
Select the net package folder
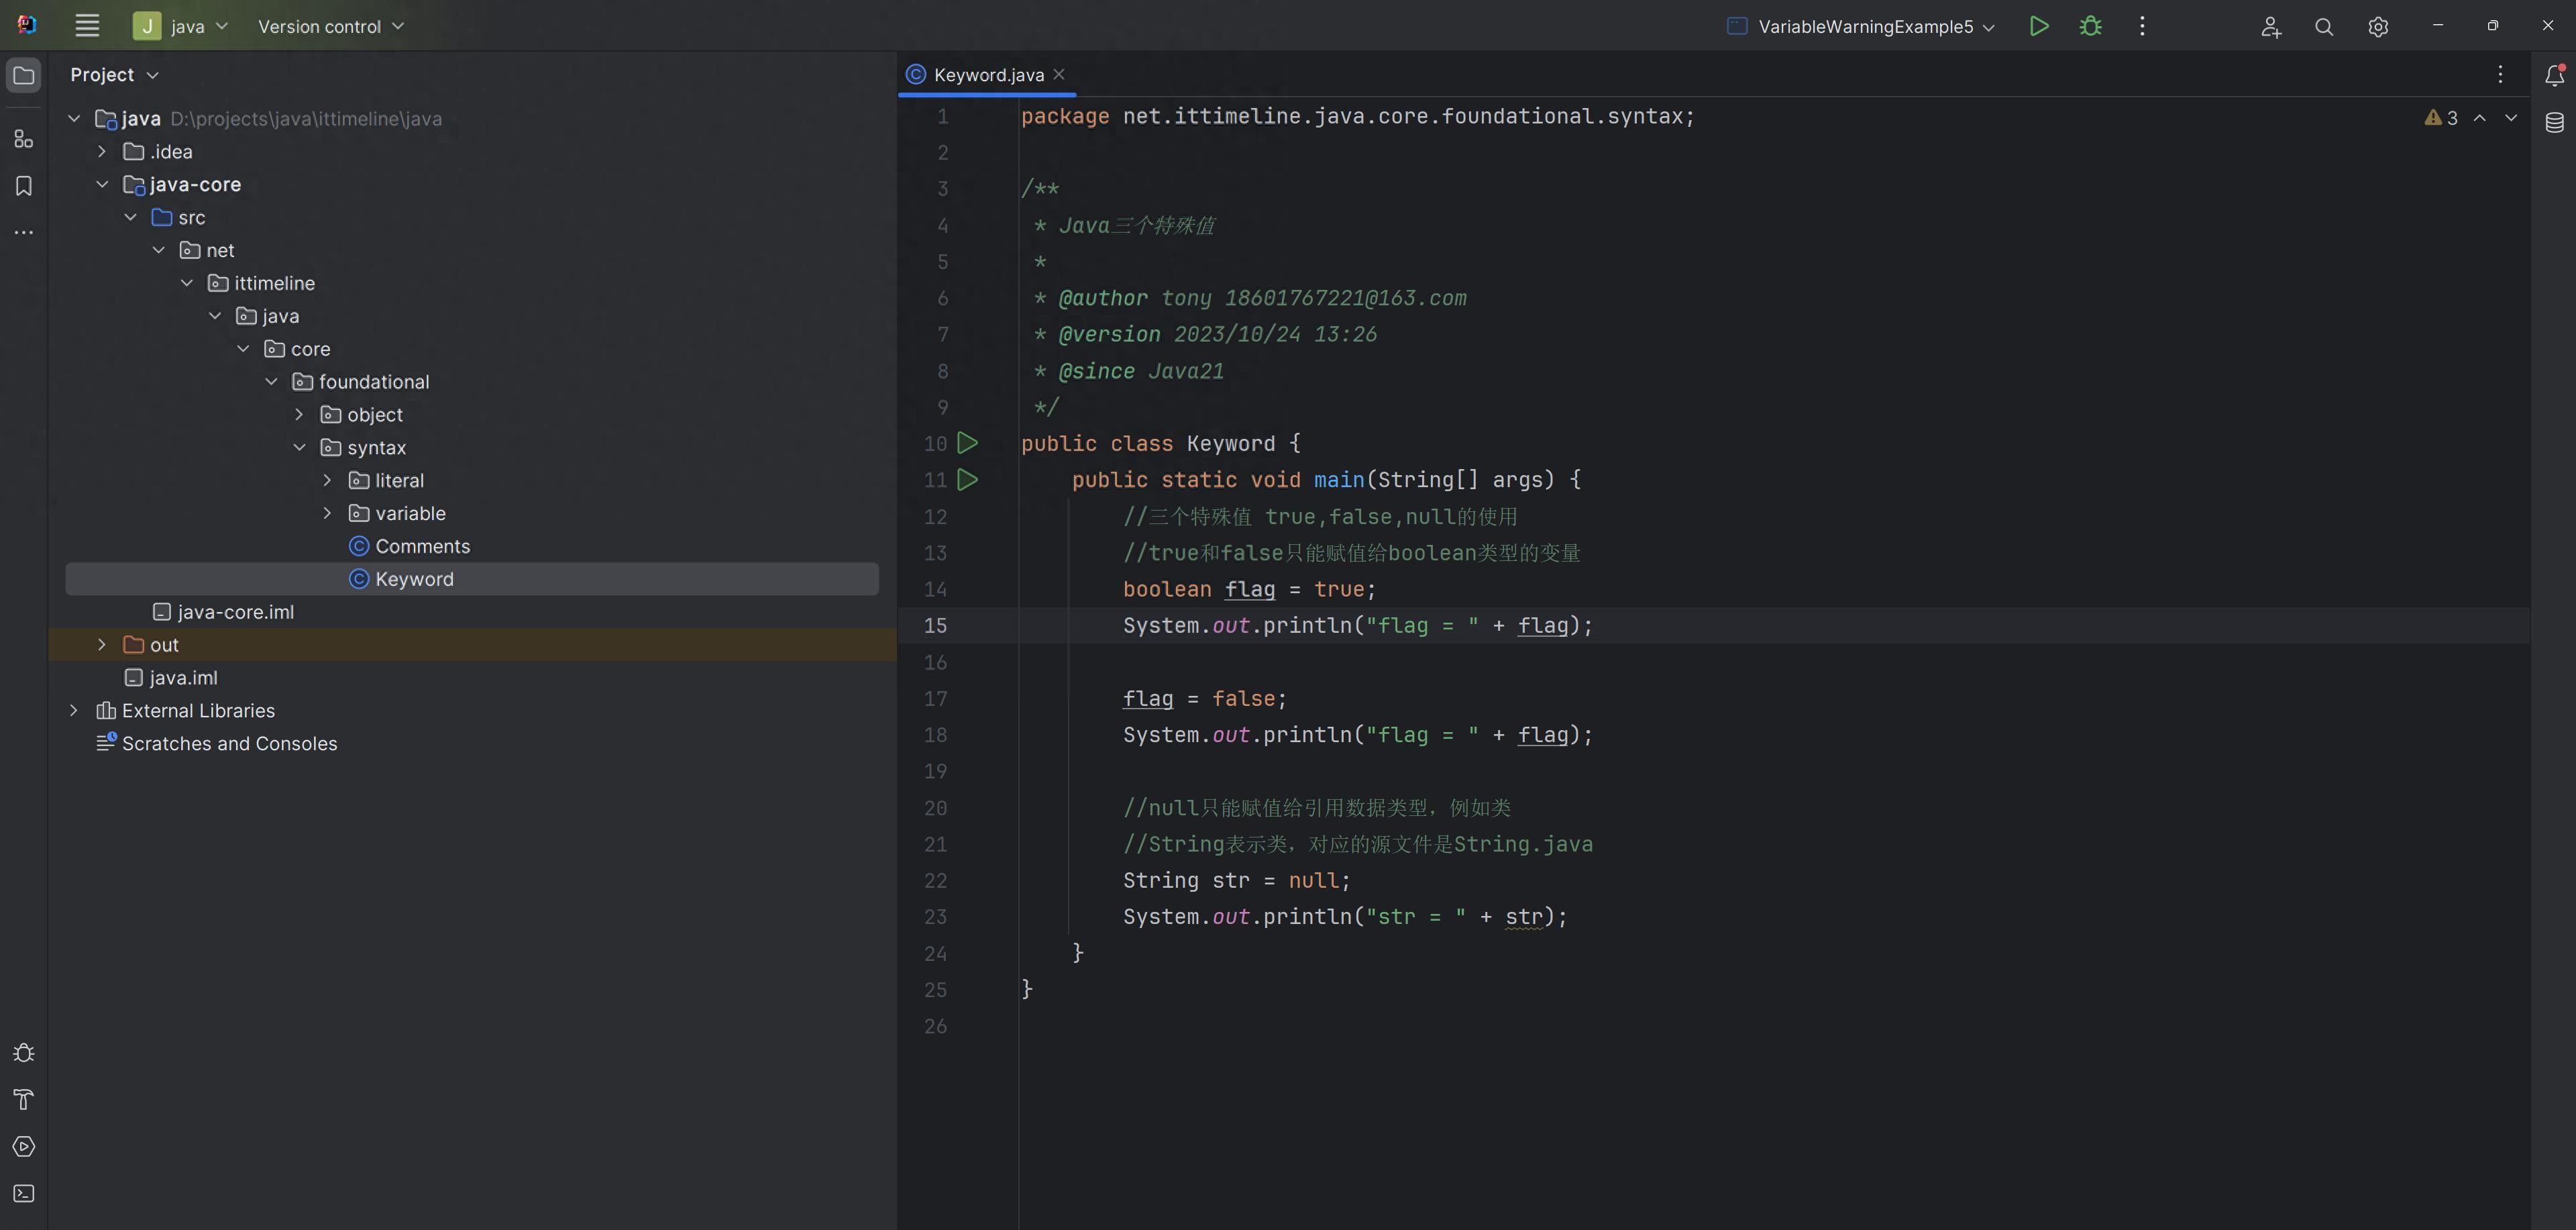point(207,250)
